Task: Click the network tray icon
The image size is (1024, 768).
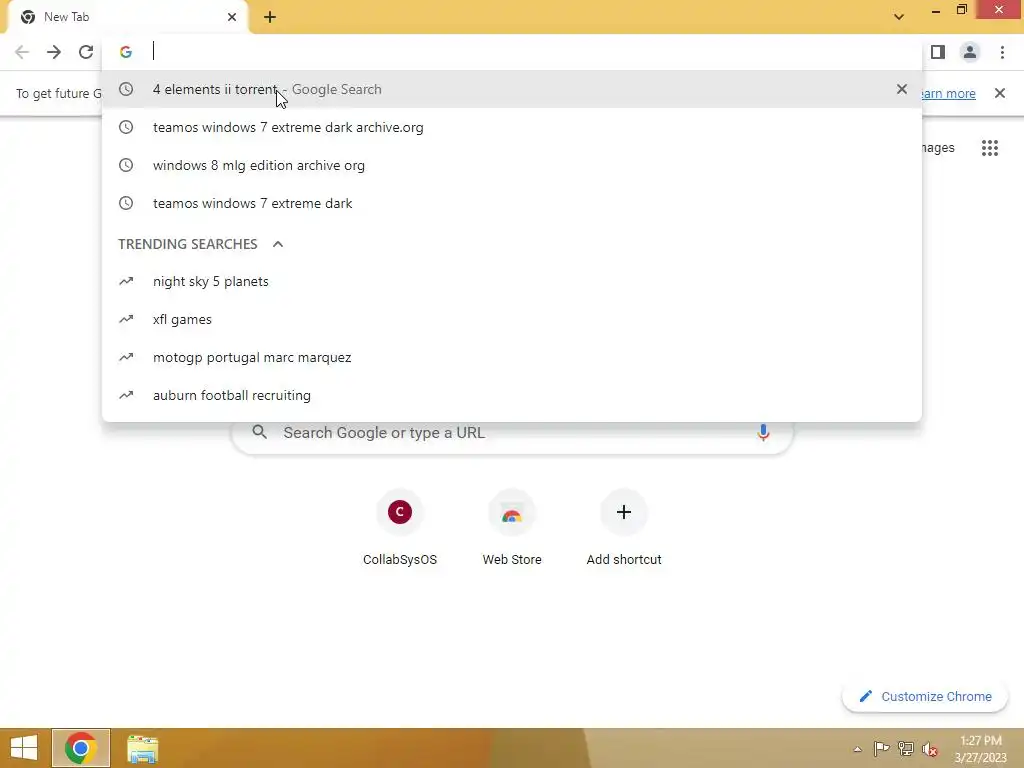Action: point(905,748)
